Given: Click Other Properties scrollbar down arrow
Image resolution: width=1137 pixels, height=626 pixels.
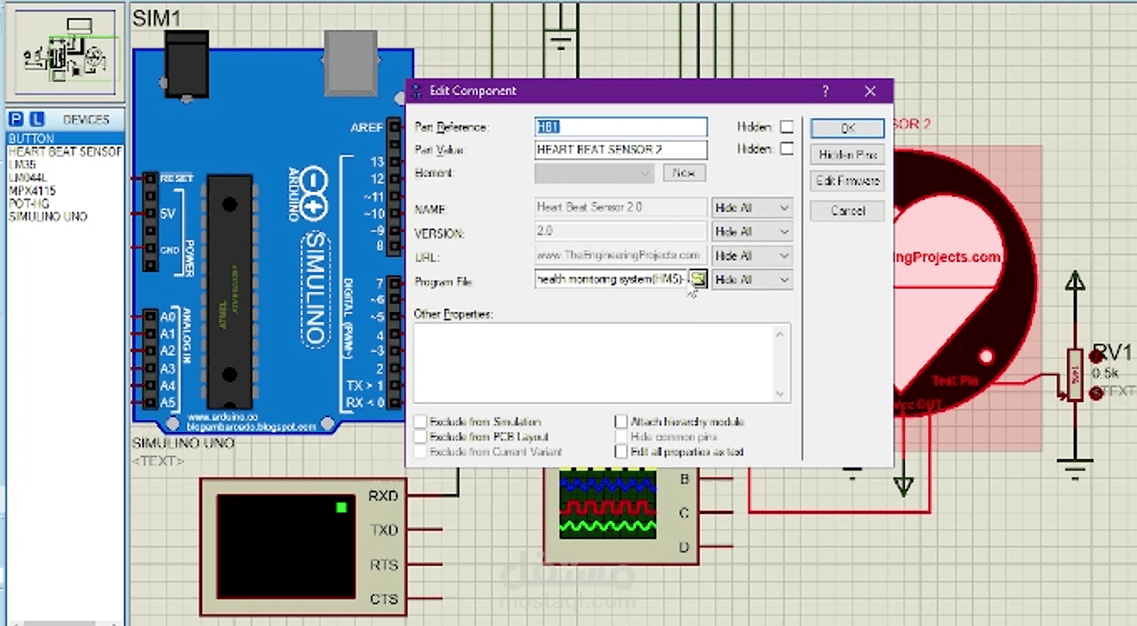Looking at the screenshot, I should click(x=780, y=394).
